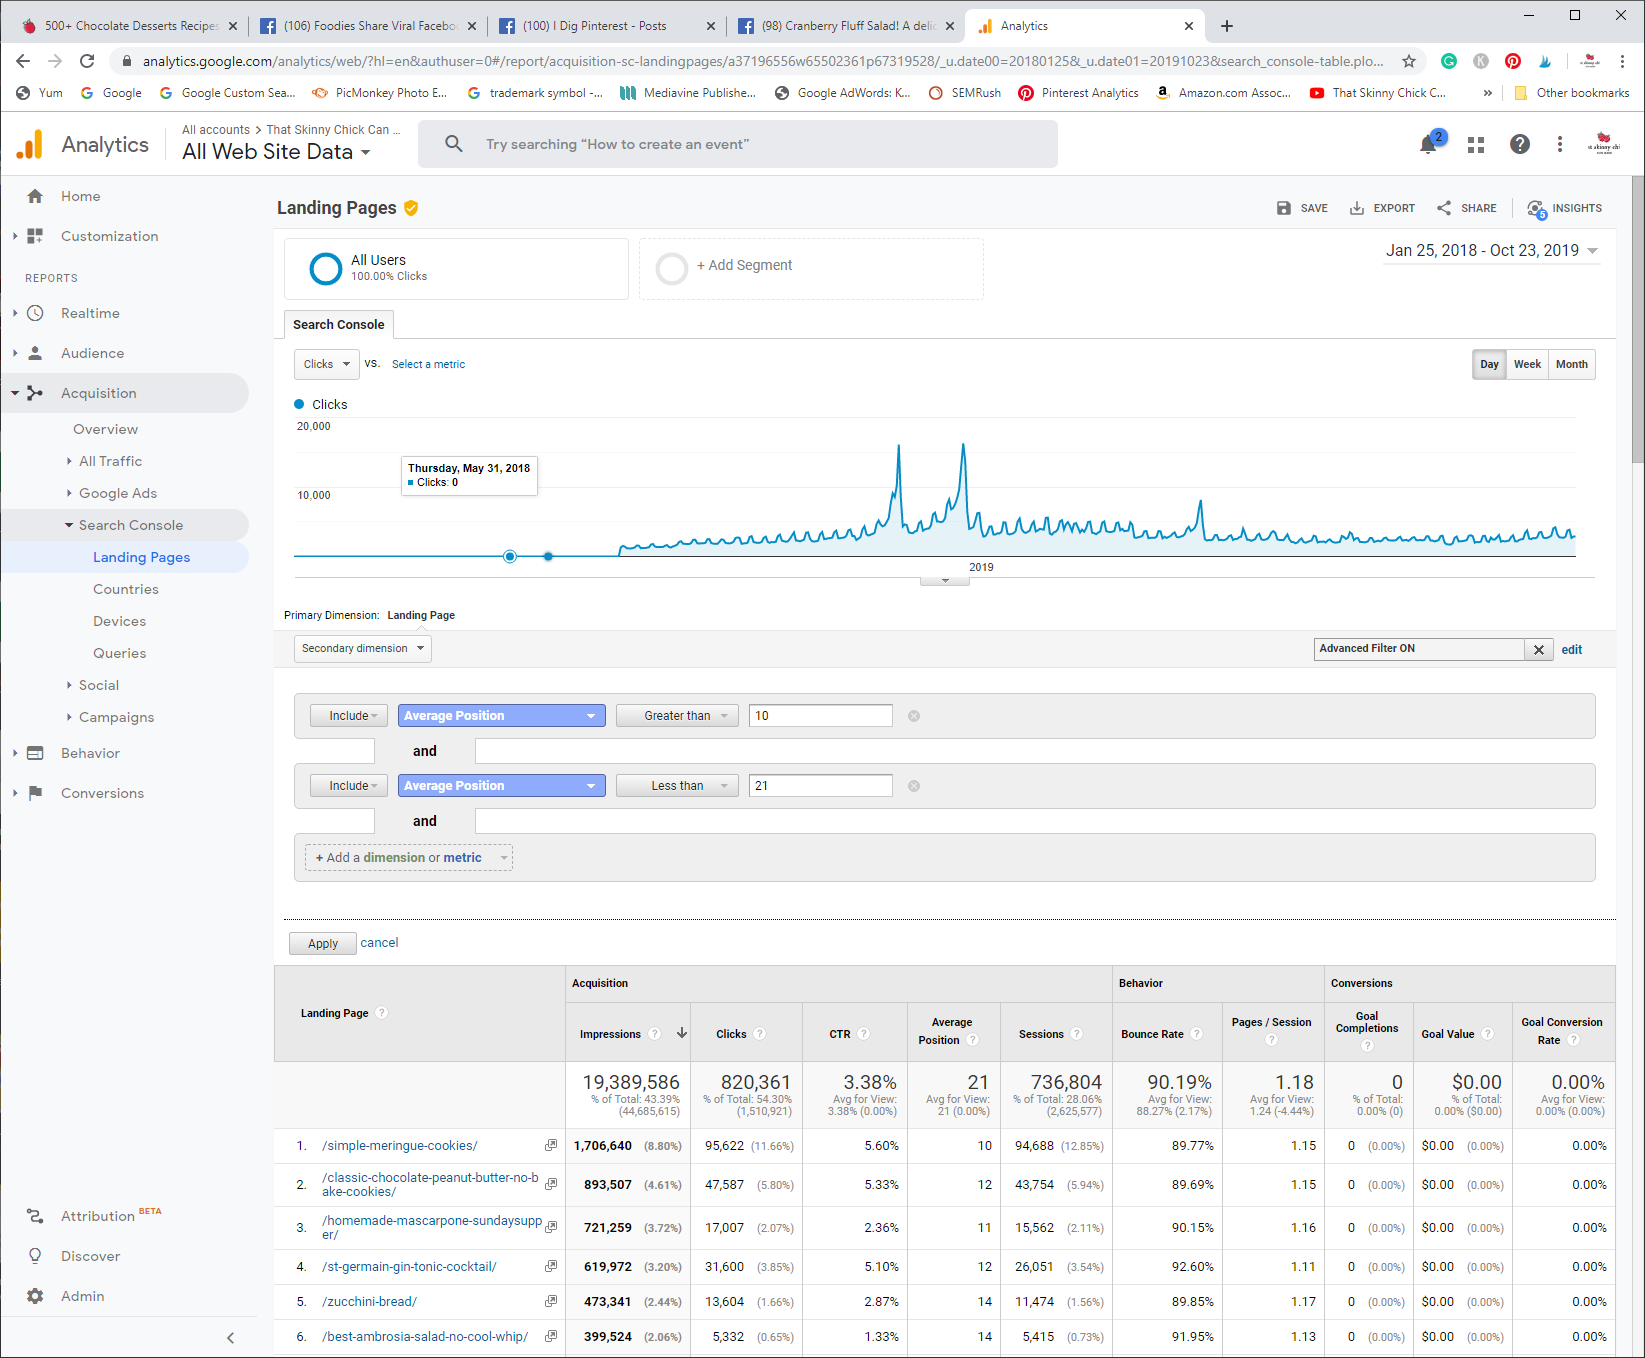
Task: Open the Clicks metric dropdown
Action: click(x=326, y=364)
